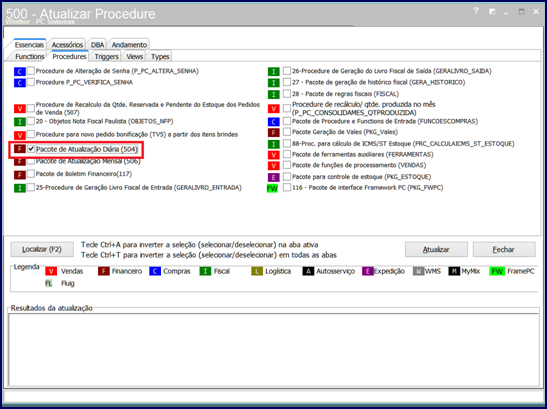Click the blue C icon beside Procedure de Alteração de Senha

coord(20,72)
